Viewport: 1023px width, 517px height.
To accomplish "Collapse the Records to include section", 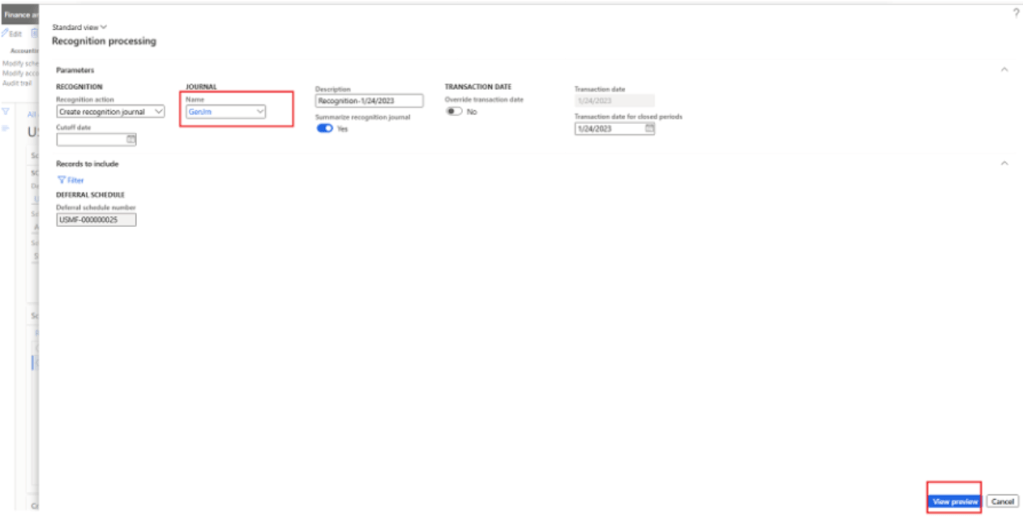I will tap(1004, 162).
